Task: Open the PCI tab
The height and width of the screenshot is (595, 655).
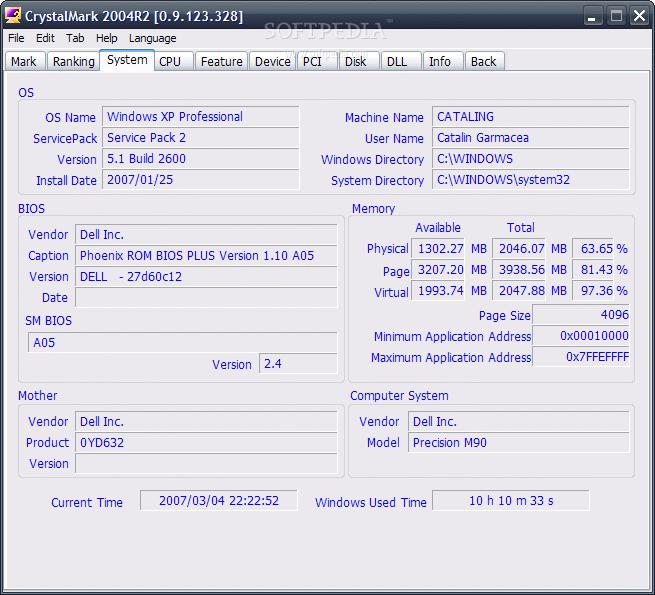Action: 312,62
